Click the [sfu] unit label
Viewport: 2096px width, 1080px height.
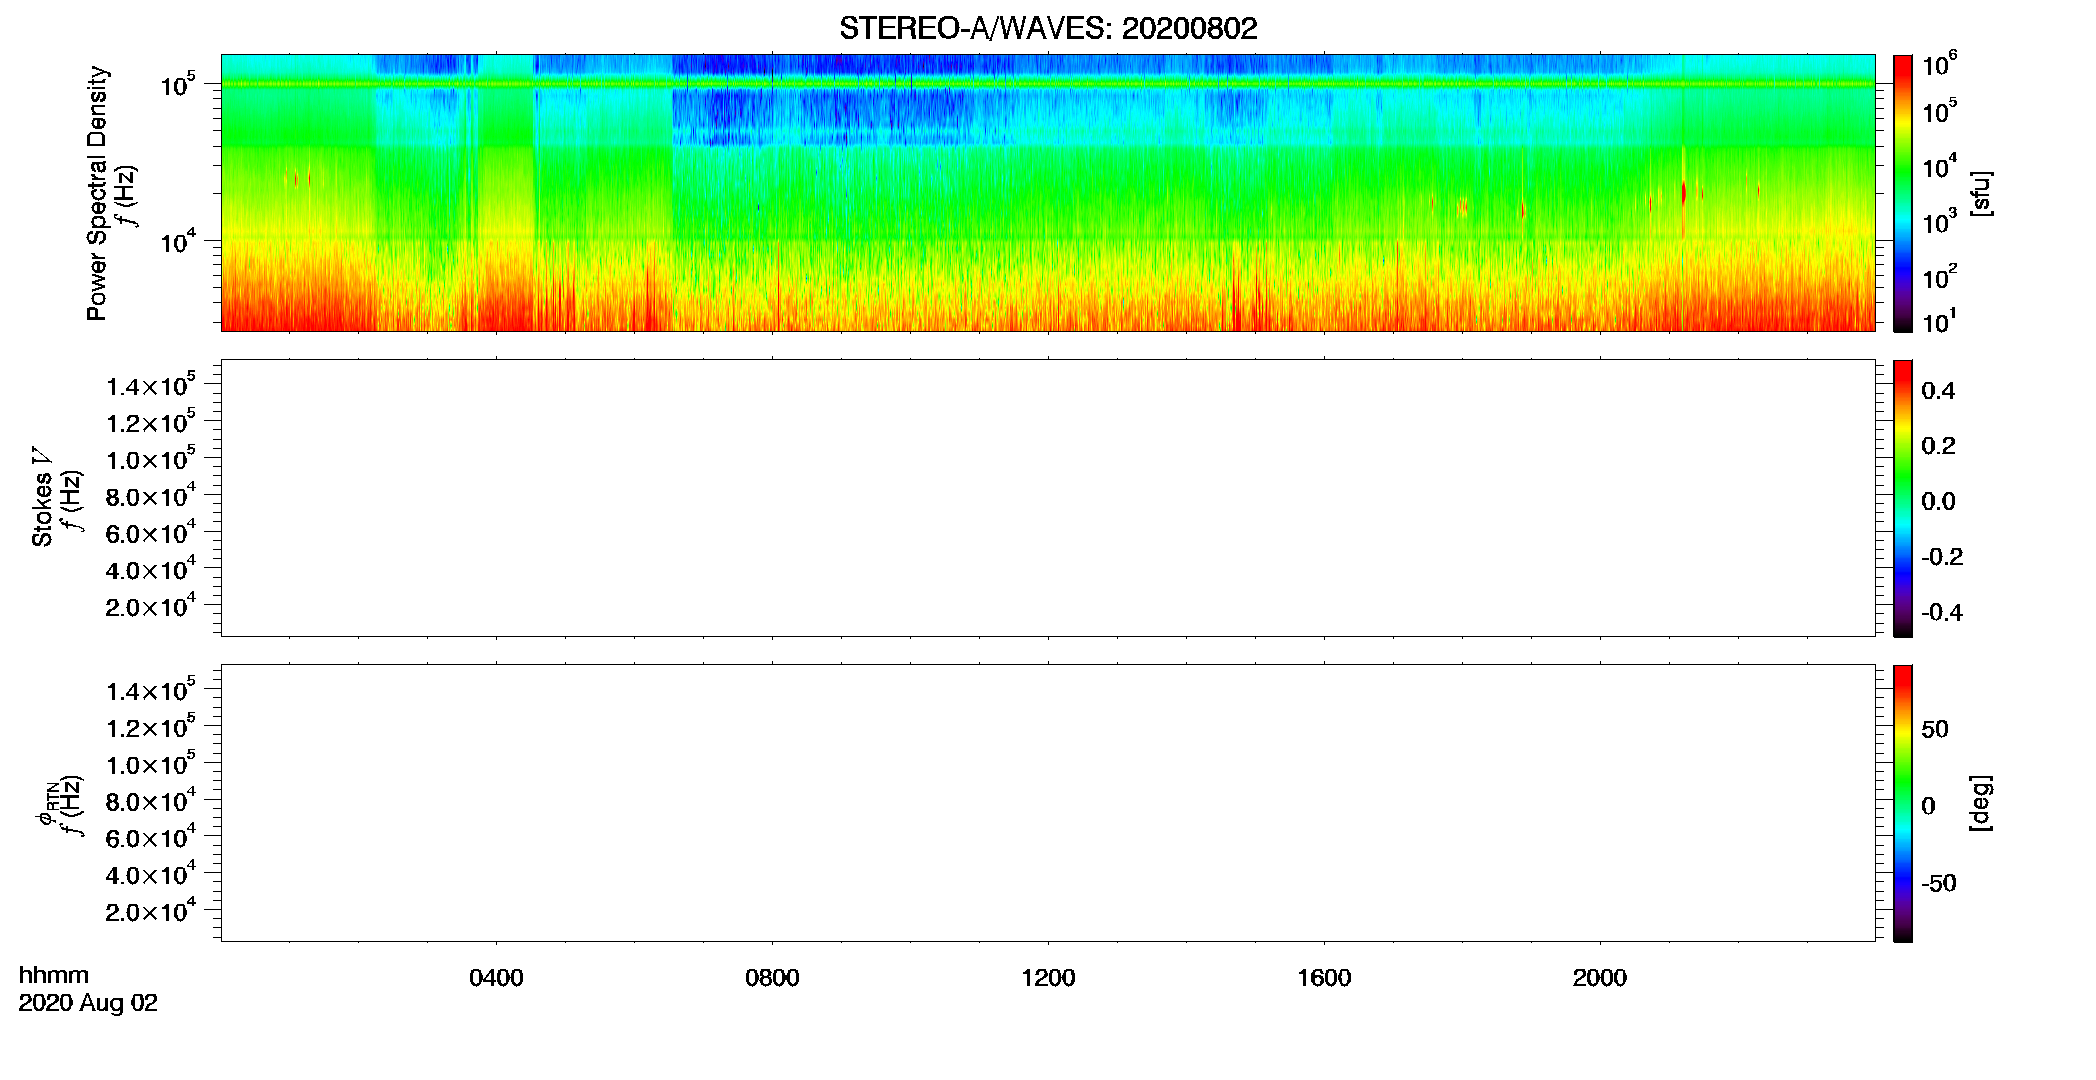tap(1981, 194)
